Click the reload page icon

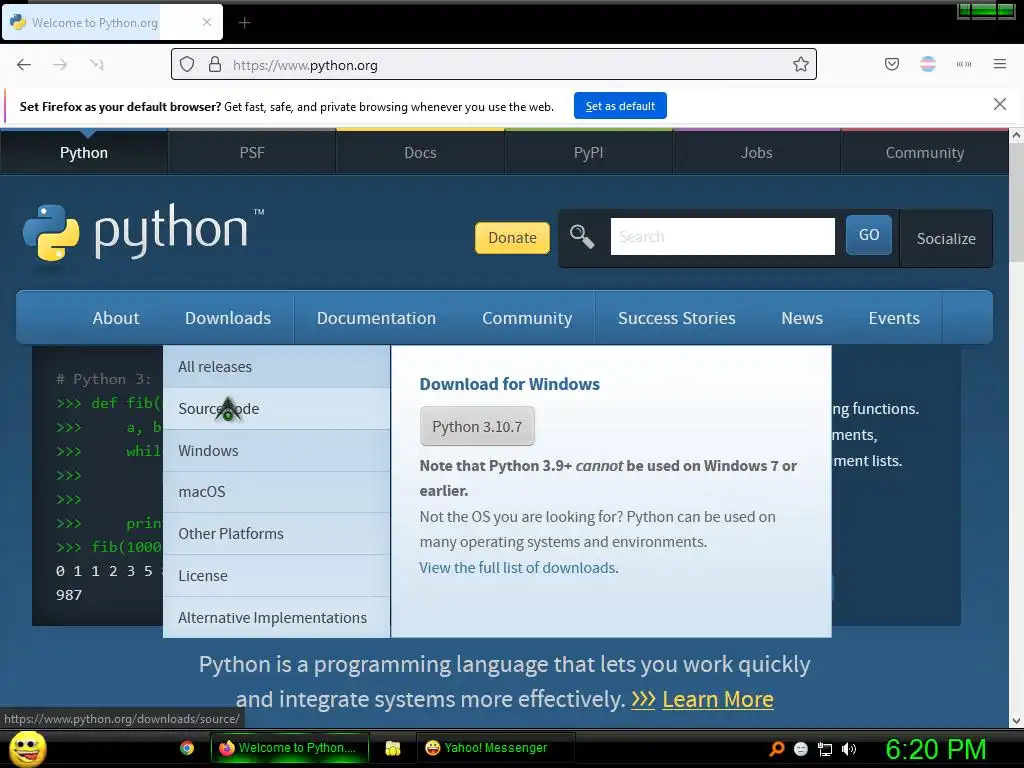tap(97, 64)
